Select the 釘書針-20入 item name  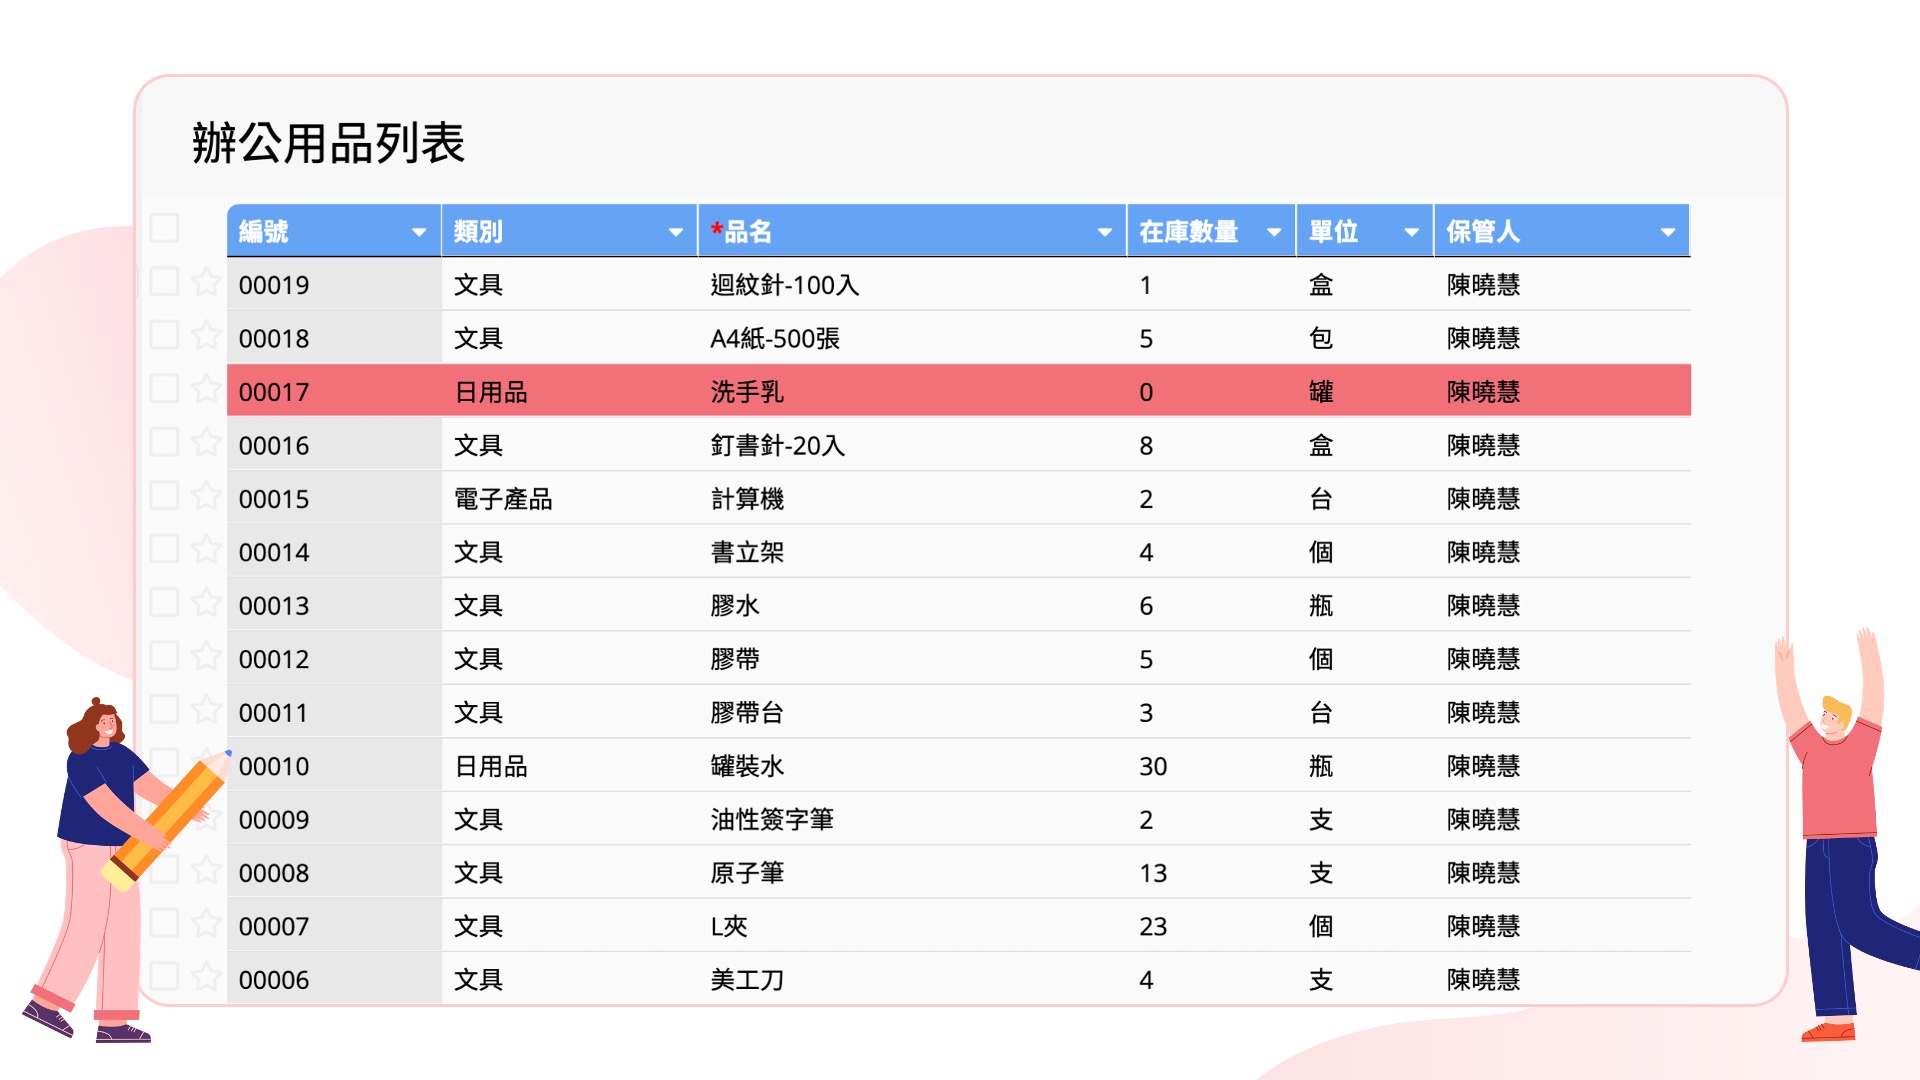click(x=778, y=446)
